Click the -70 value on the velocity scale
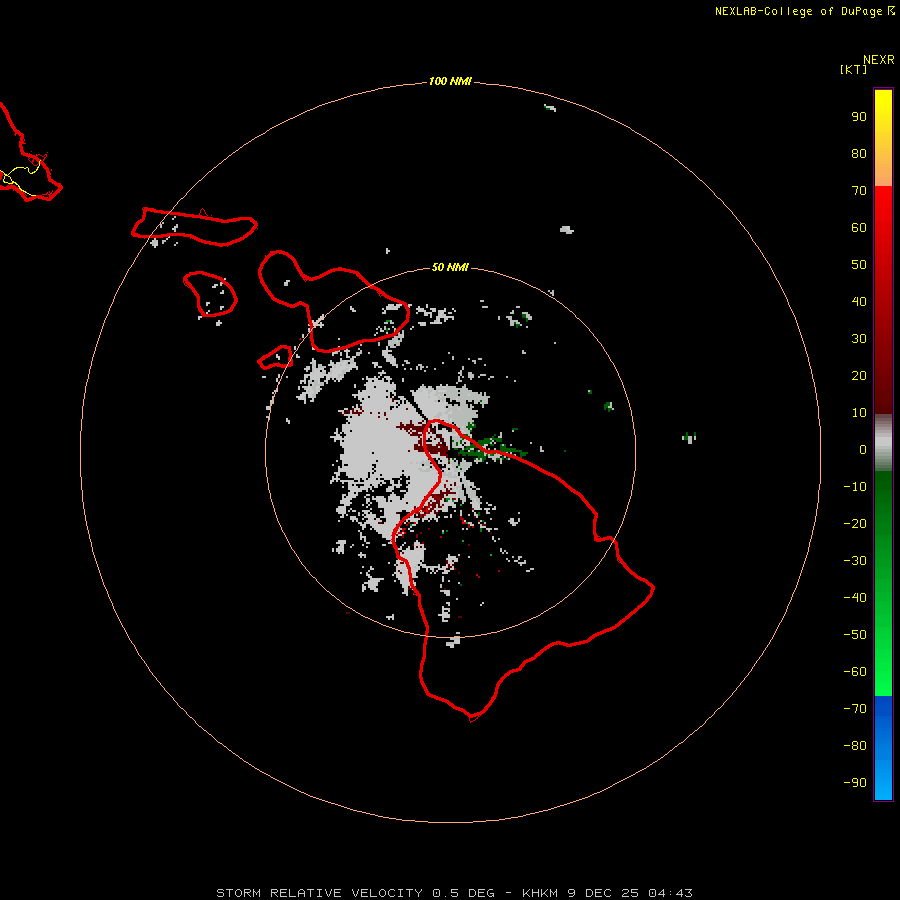Viewport: 900px width, 900px height. (x=855, y=709)
